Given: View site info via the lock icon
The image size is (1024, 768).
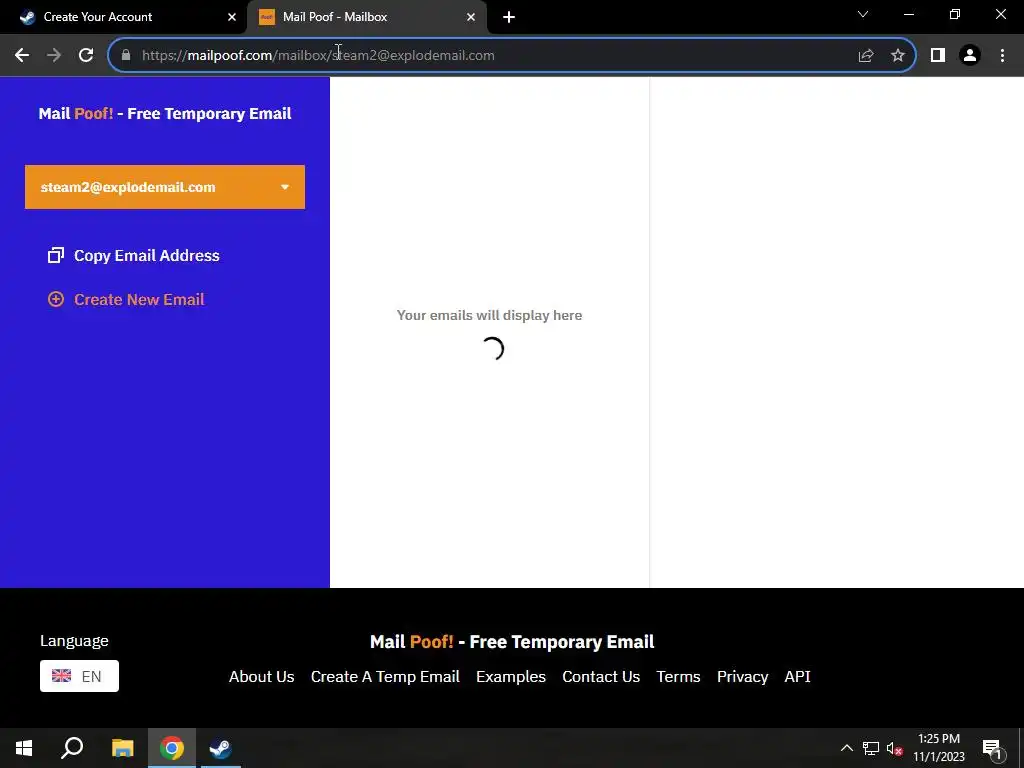Looking at the screenshot, I should [126, 56].
